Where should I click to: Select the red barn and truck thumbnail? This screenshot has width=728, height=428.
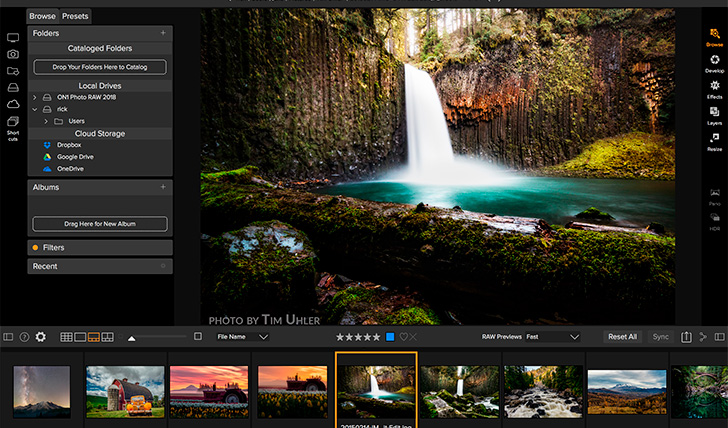click(x=125, y=392)
